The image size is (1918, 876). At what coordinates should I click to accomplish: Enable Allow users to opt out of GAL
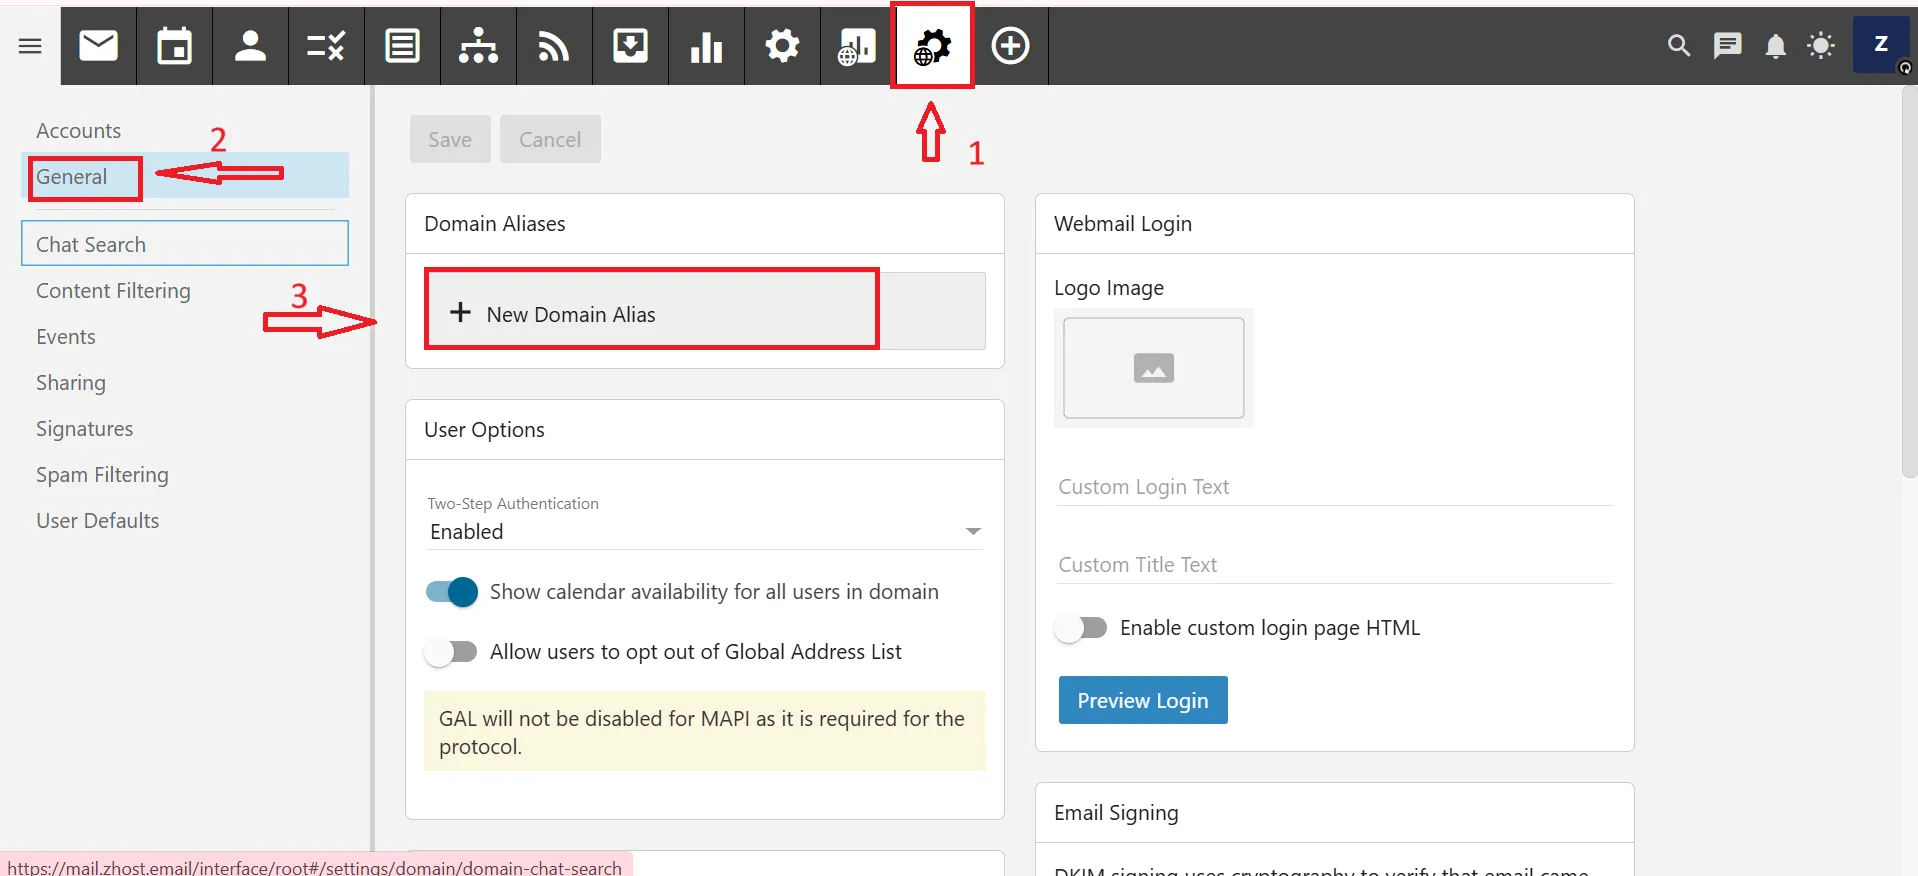click(x=451, y=652)
